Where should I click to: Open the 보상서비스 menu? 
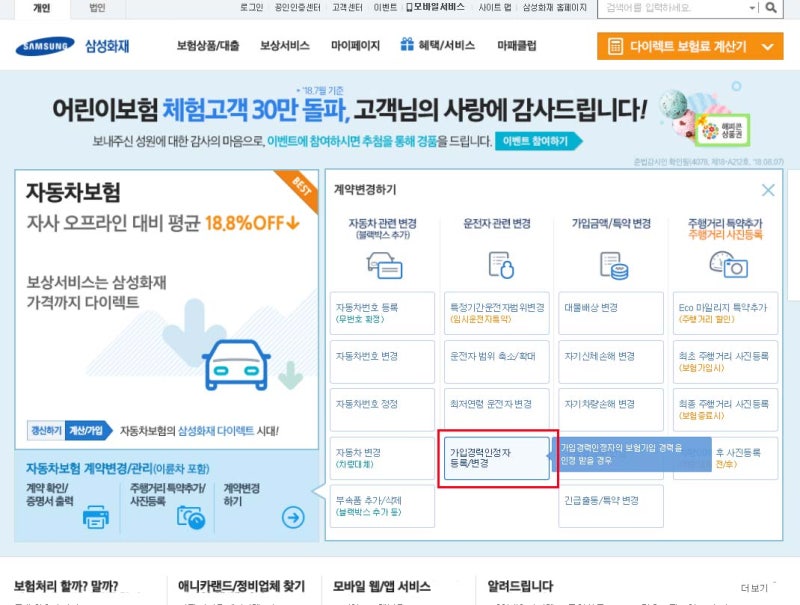[285, 46]
